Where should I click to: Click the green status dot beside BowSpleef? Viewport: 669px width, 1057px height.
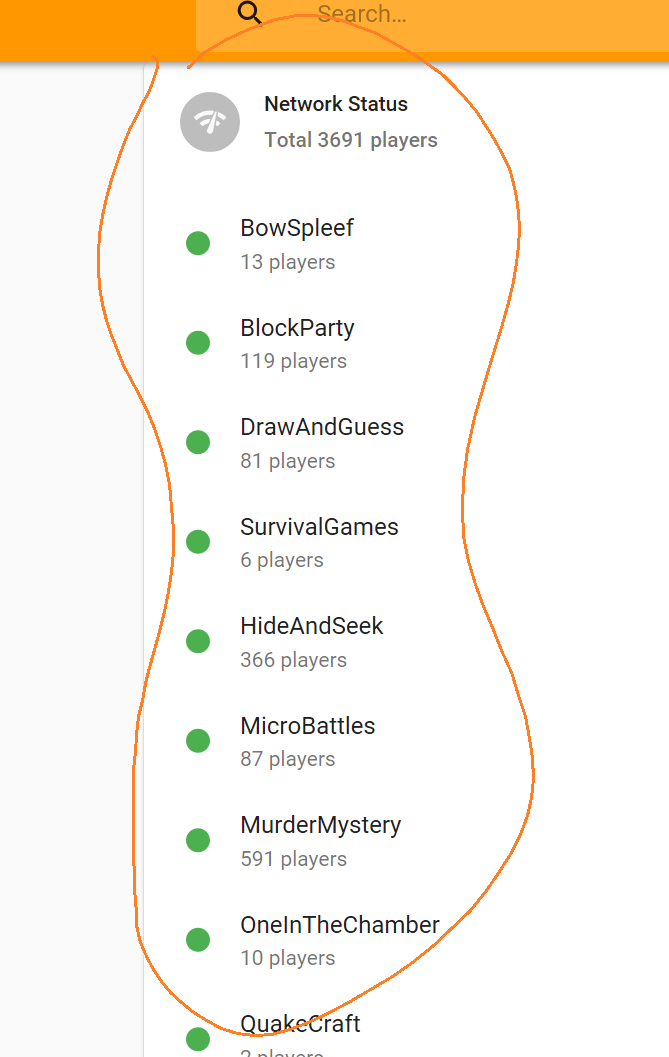(198, 243)
